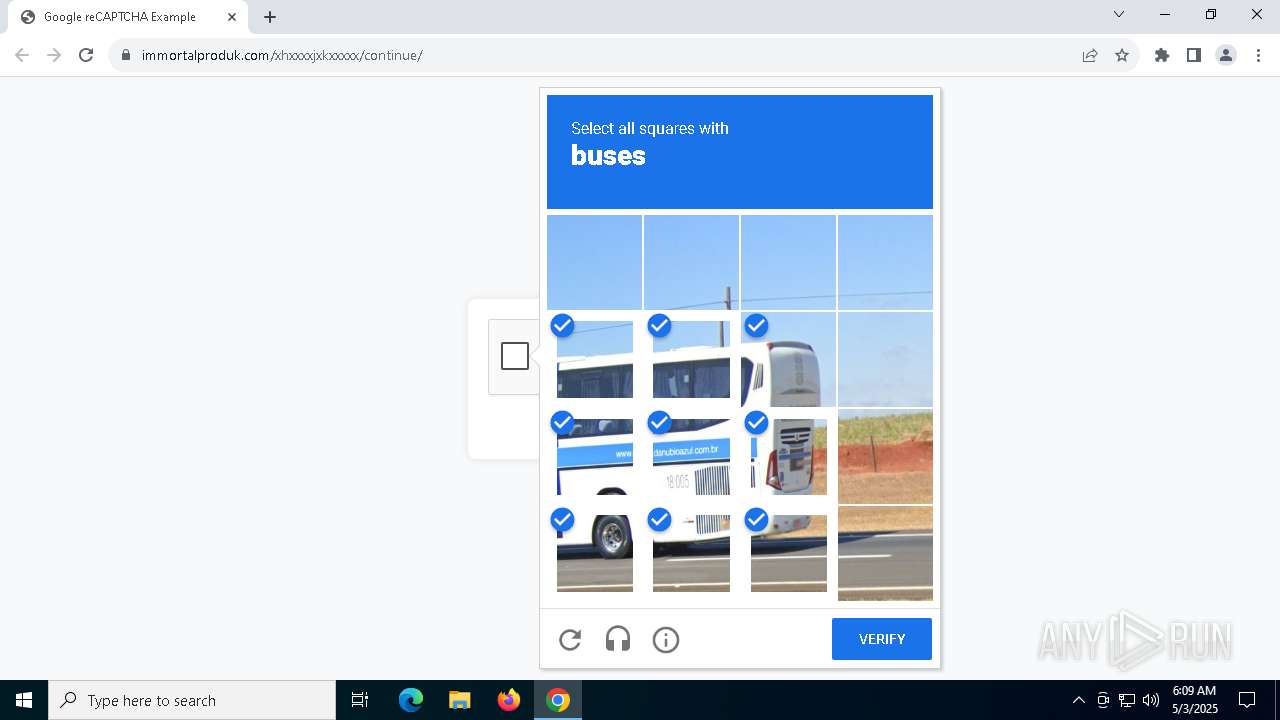Open the tab search chevron
The image size is (1280, 720).
(x=1119, y=14)
